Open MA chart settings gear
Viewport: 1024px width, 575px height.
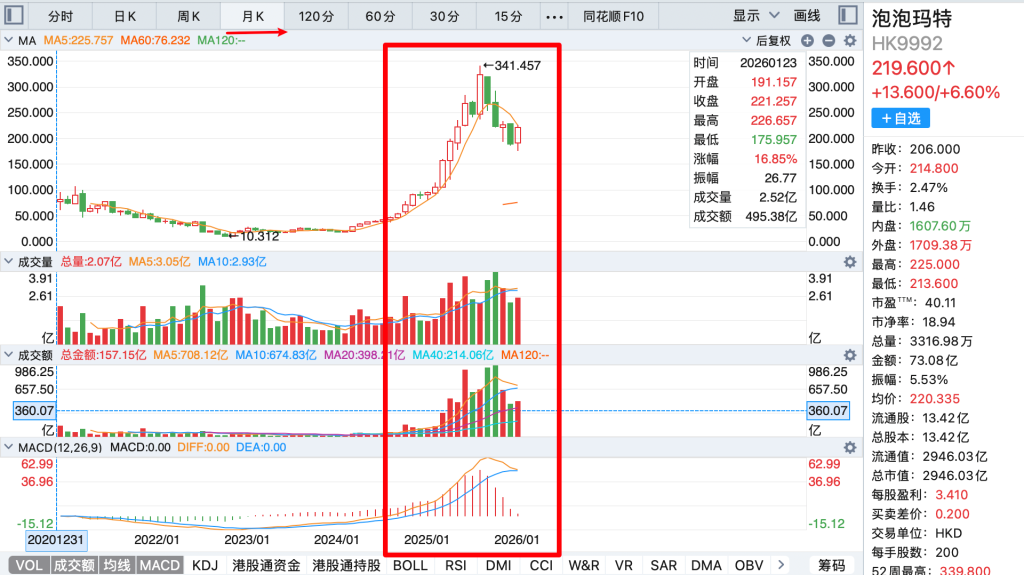tap(850, 41)
